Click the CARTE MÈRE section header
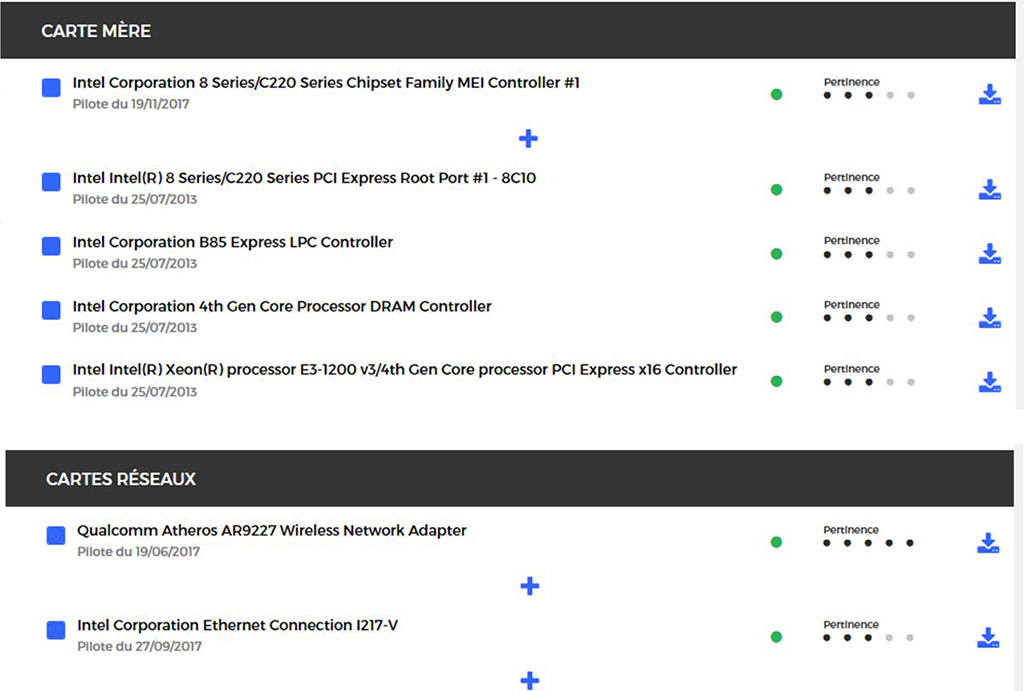The image size is (1024, 691). tap(96, 31)
